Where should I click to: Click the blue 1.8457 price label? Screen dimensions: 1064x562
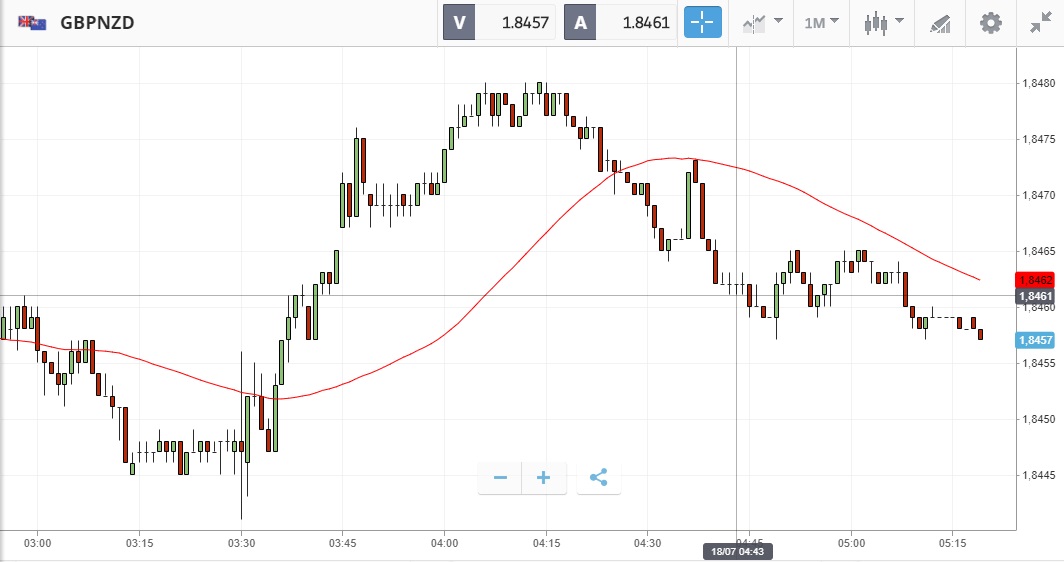pyautogui.click(x=1033, y=340)
